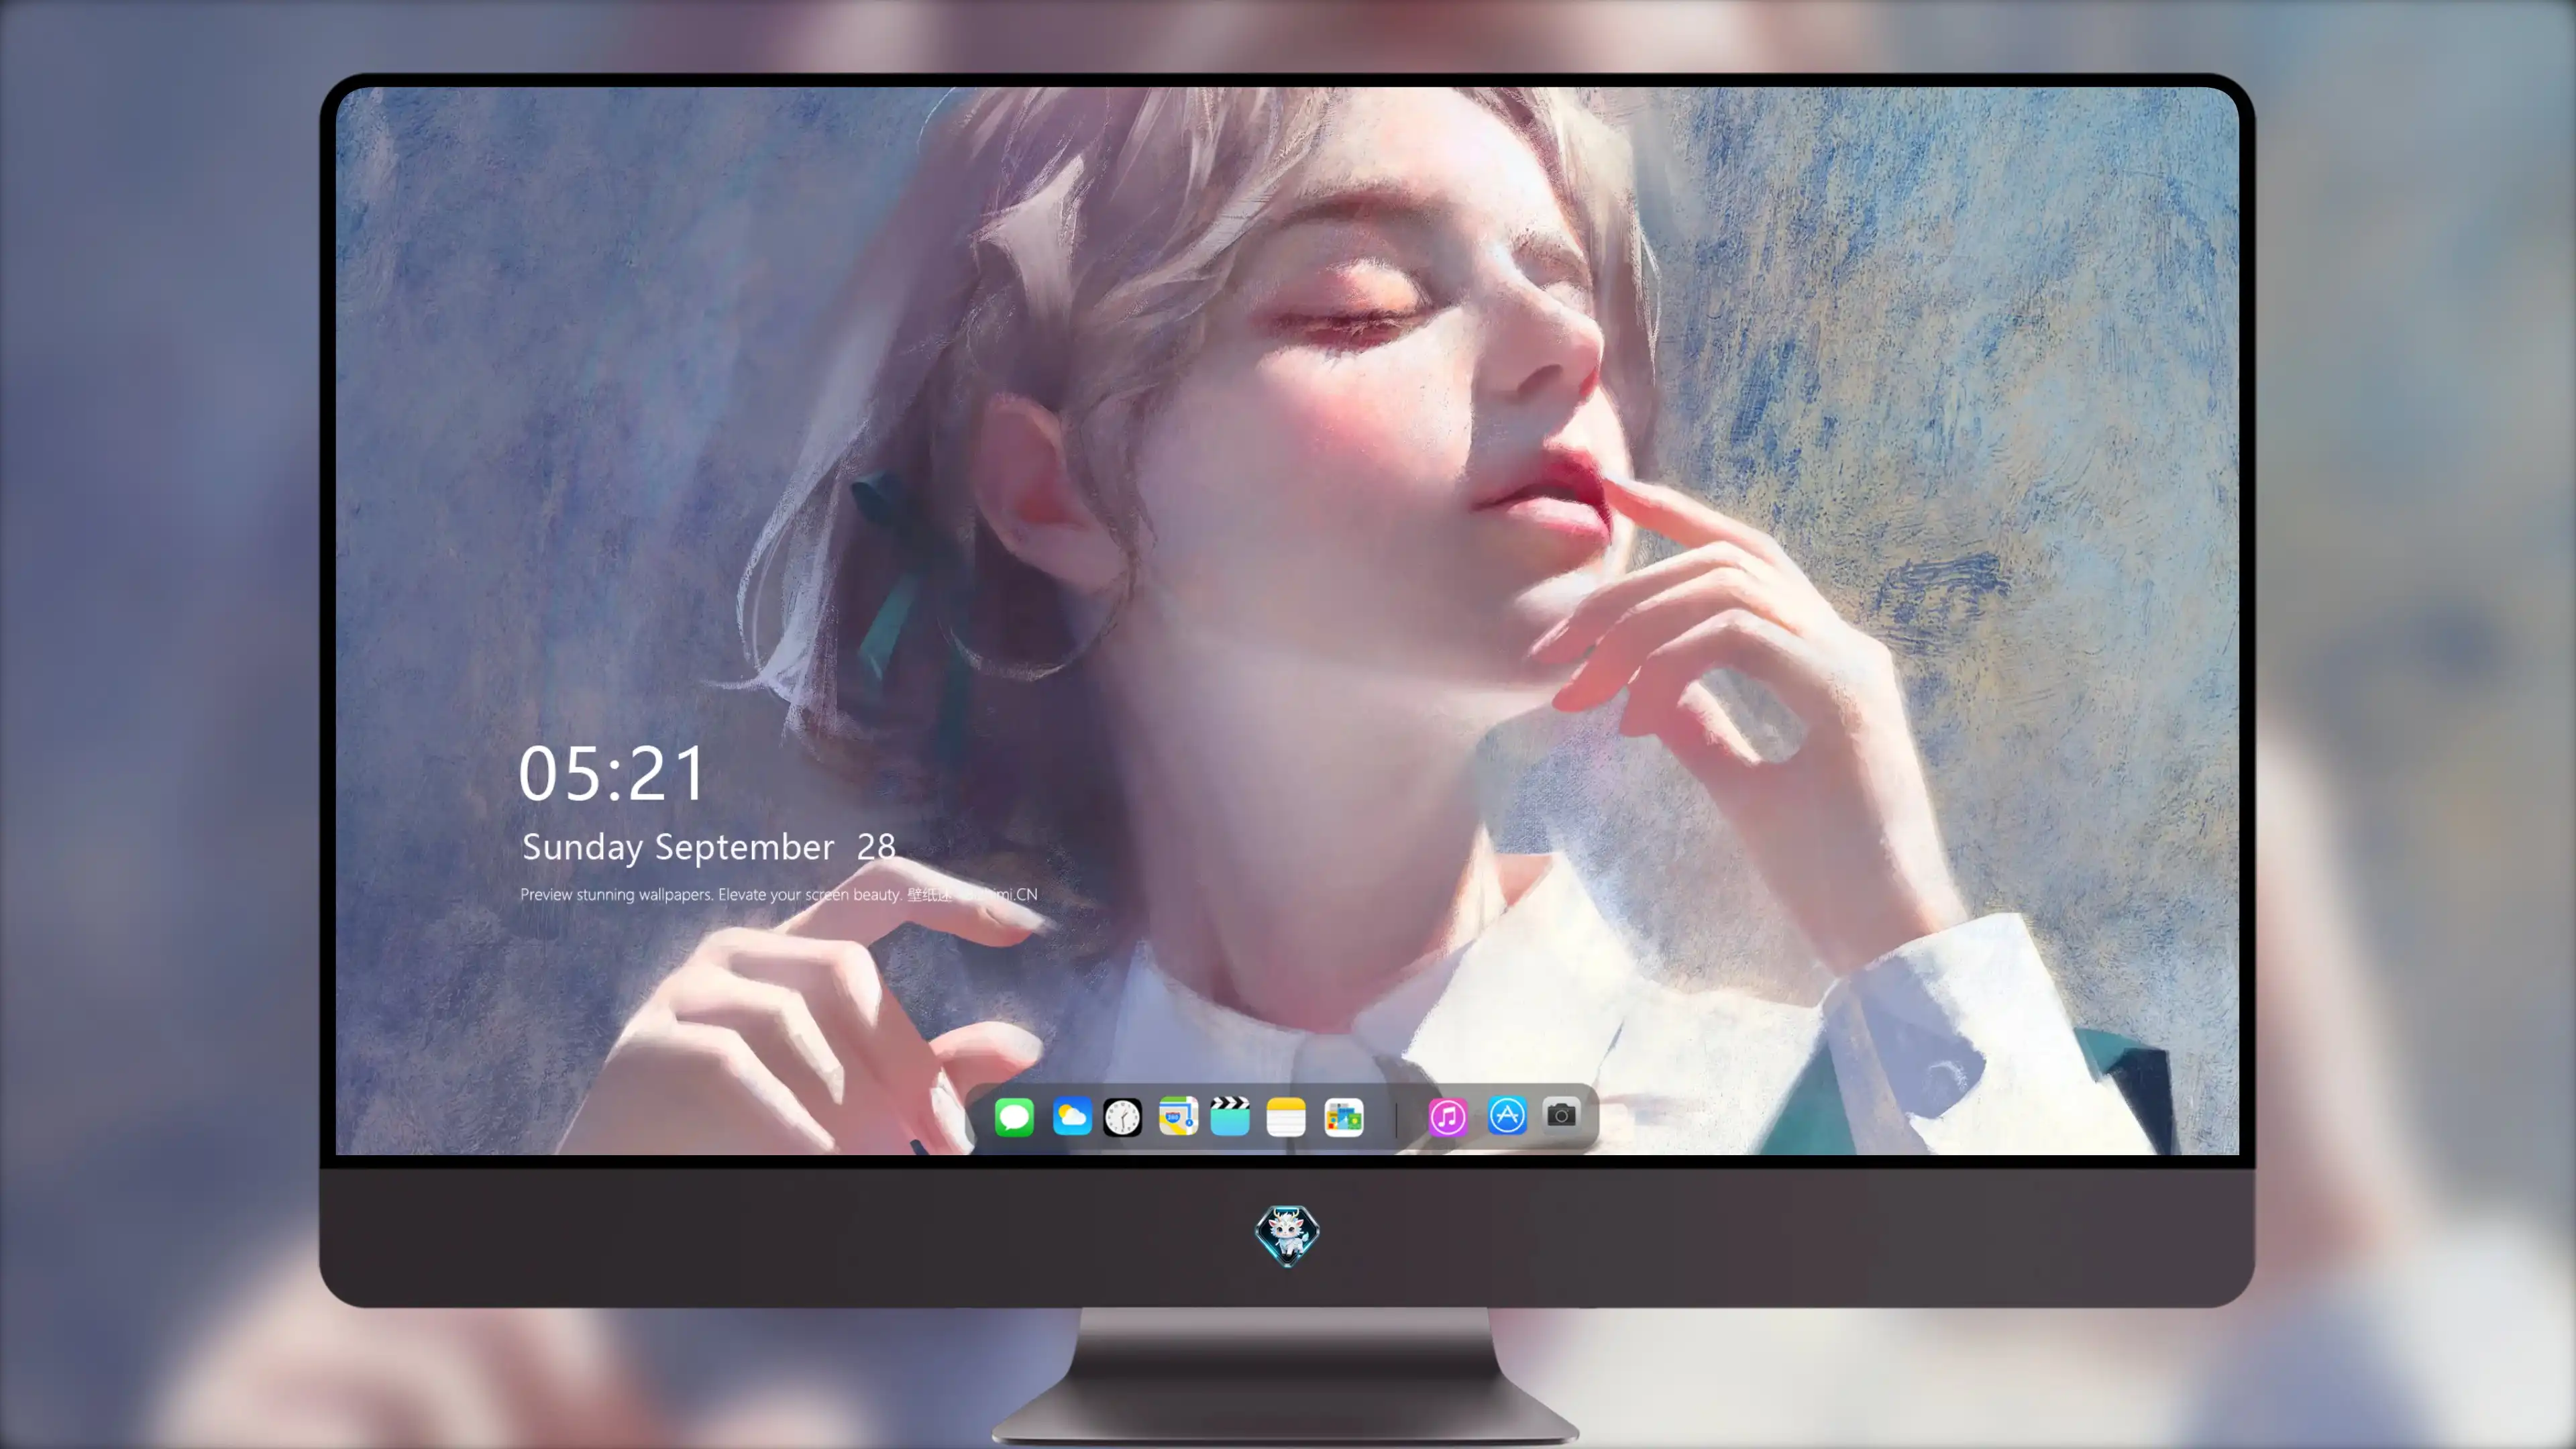Open the Maps app in the dock

click(x=1178, y=1116)
